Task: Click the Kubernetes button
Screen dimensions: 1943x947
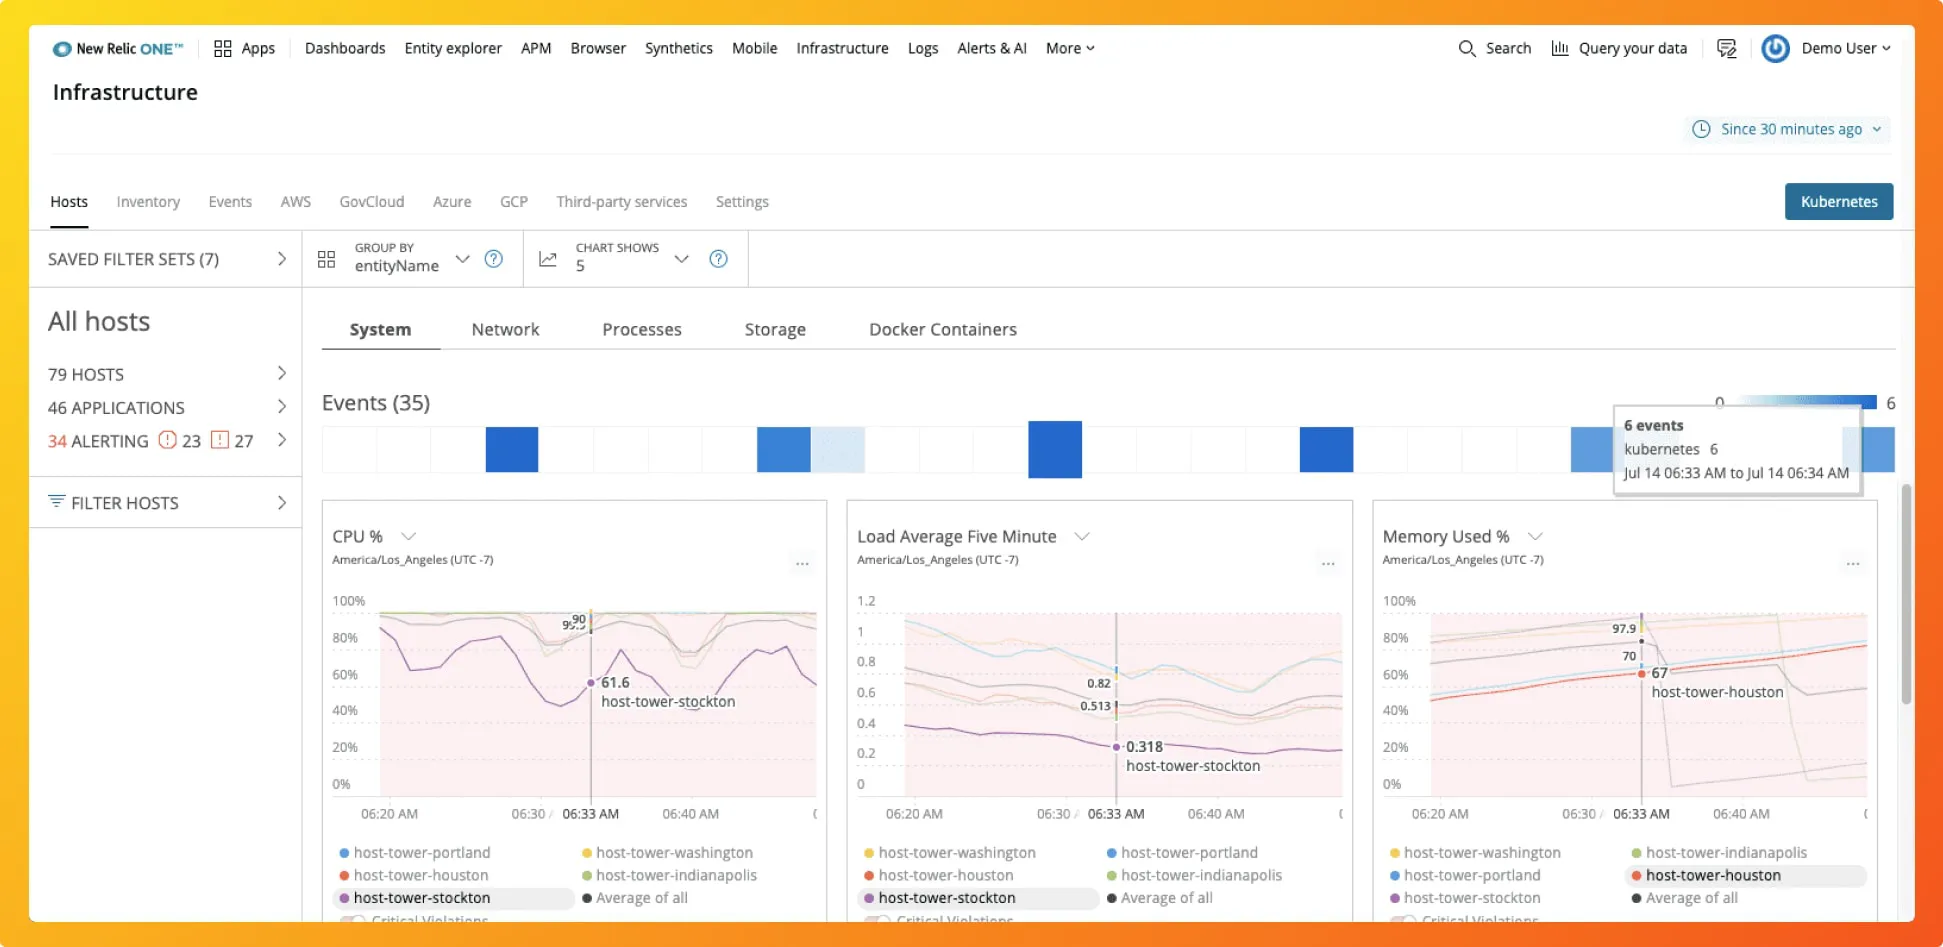Action: tap(1838, 201)
